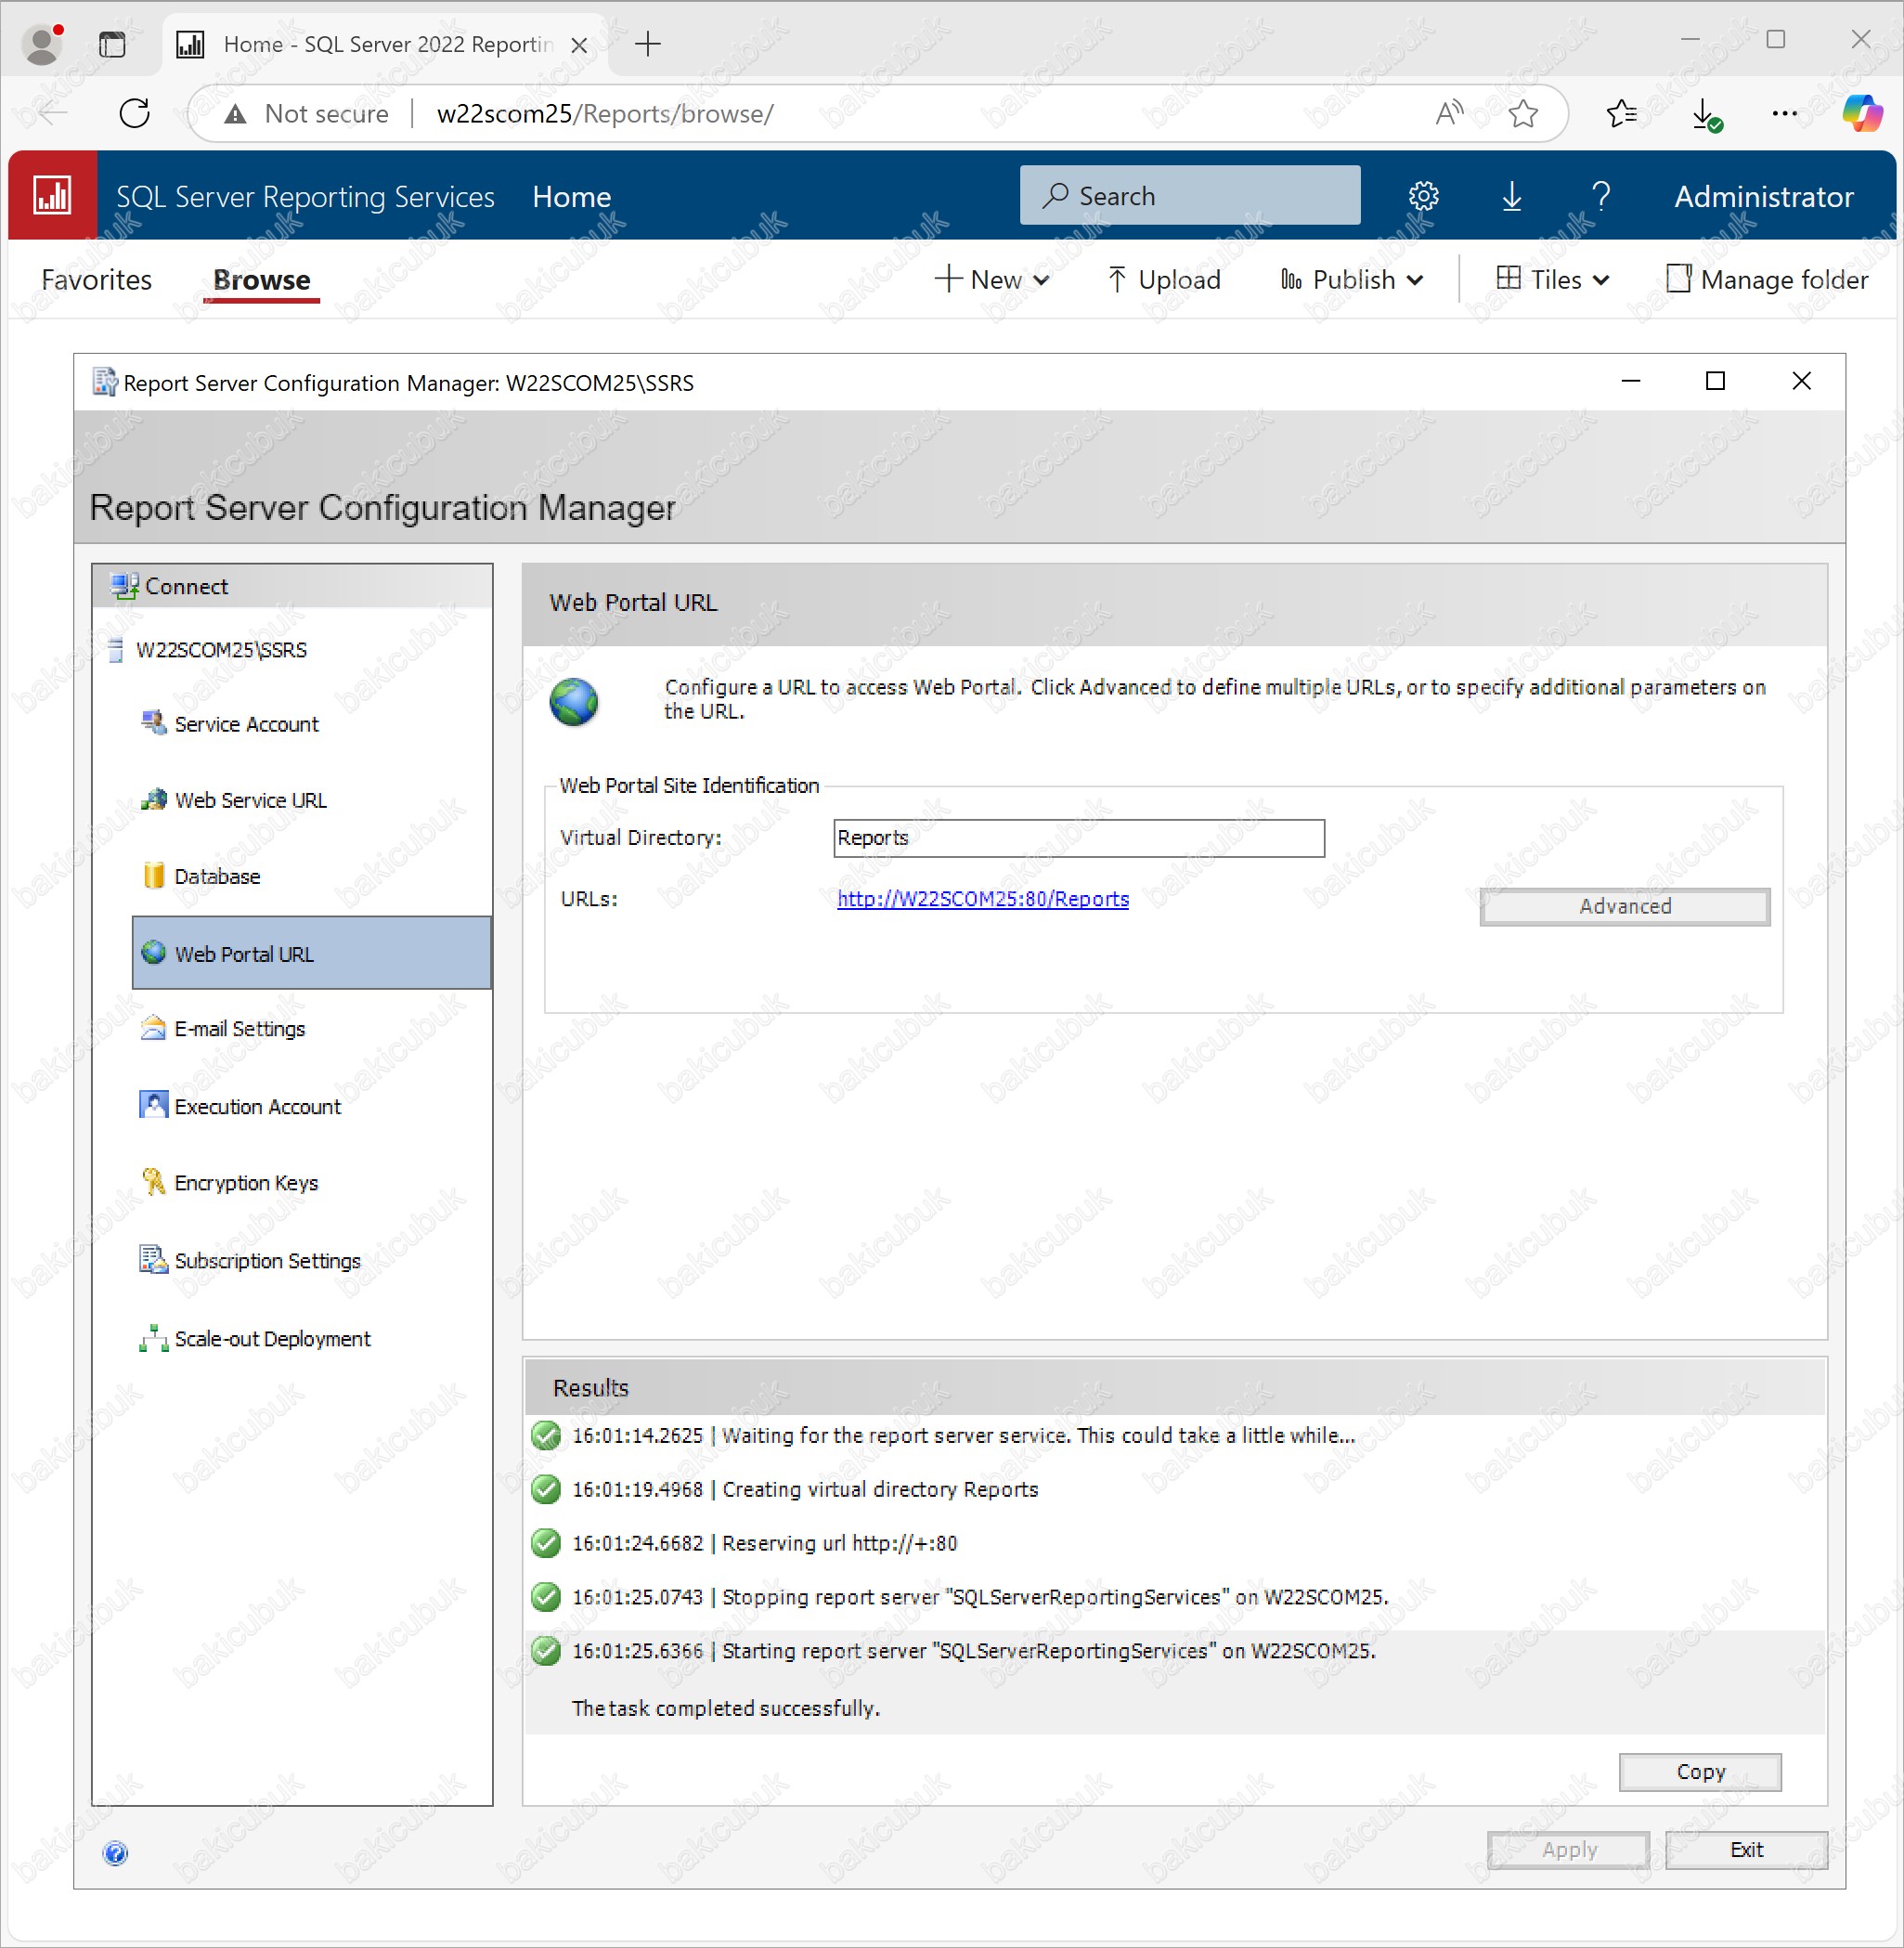Expand the Publish dropdown

[x=1352, y=280]
